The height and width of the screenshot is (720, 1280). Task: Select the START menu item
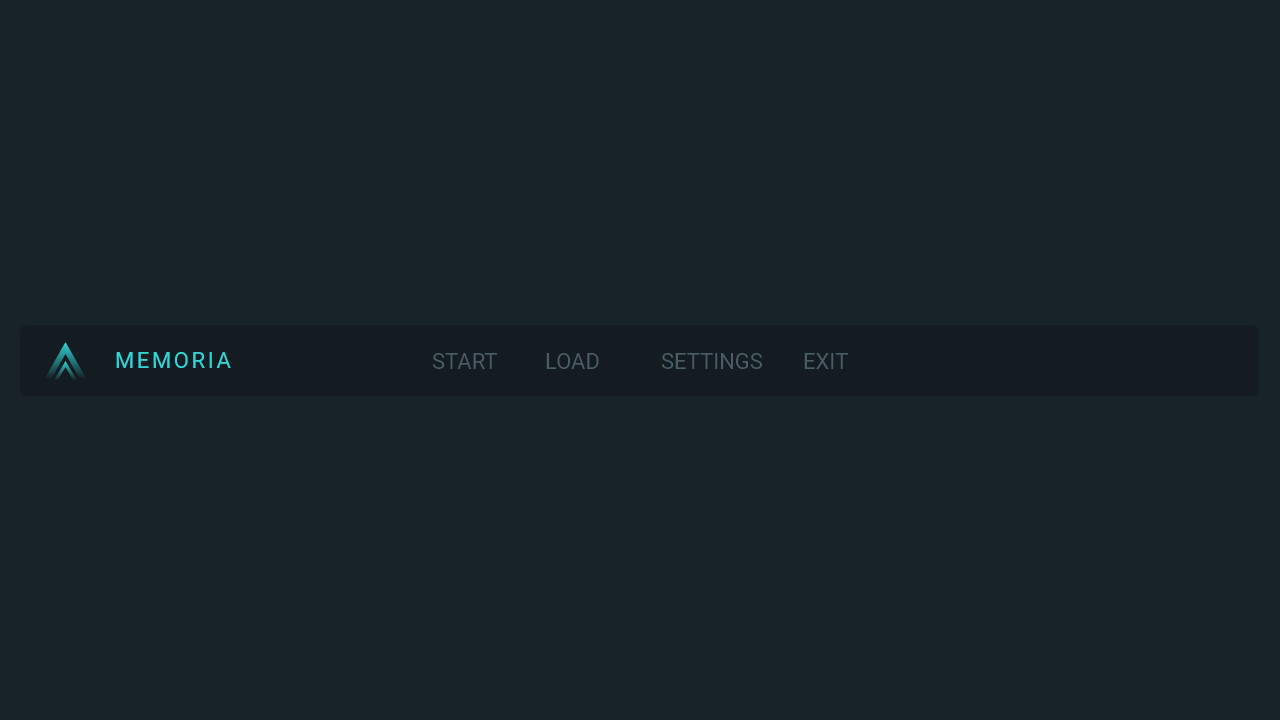pyautogui.click(x=464, y=362)
